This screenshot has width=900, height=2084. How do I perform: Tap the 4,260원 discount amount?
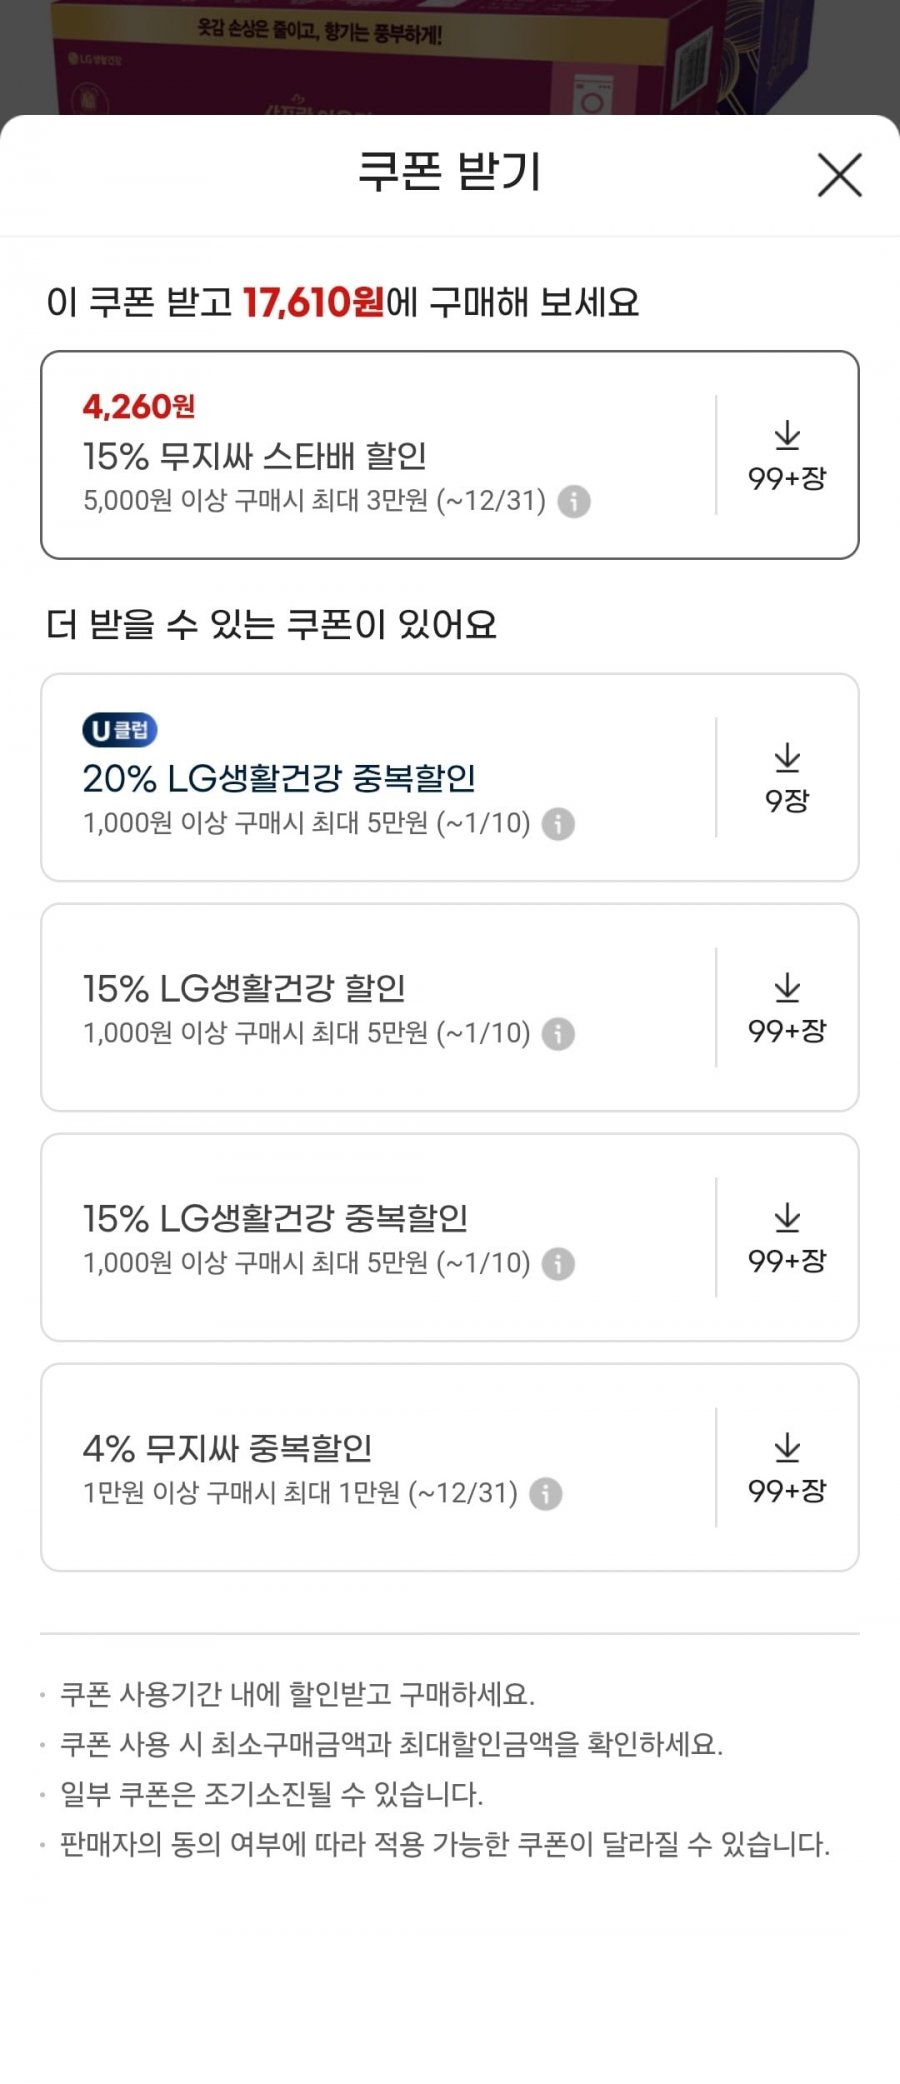[138, 407]
